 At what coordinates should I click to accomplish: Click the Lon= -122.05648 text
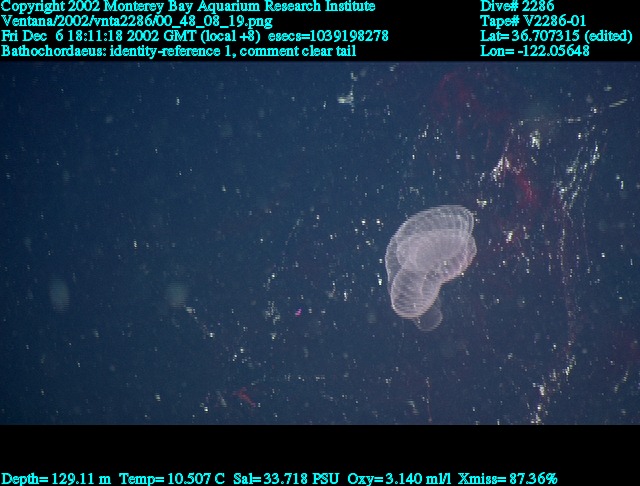[535, 51]
